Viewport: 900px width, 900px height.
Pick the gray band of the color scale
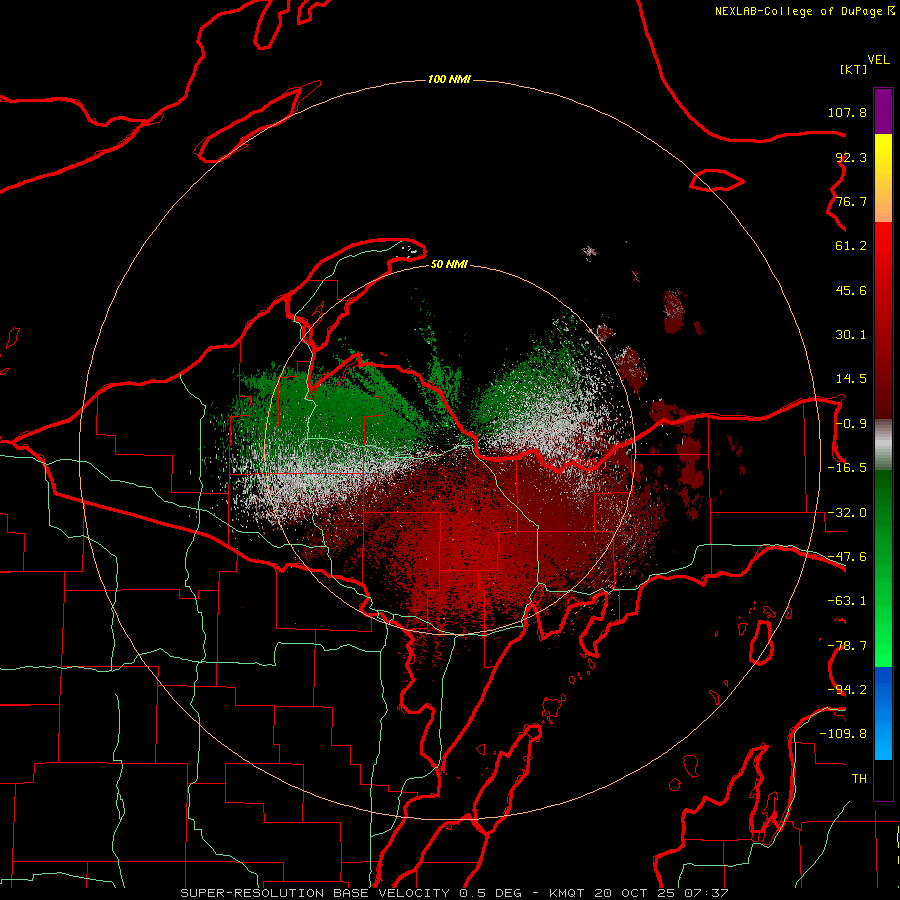(x=883, y=445)
